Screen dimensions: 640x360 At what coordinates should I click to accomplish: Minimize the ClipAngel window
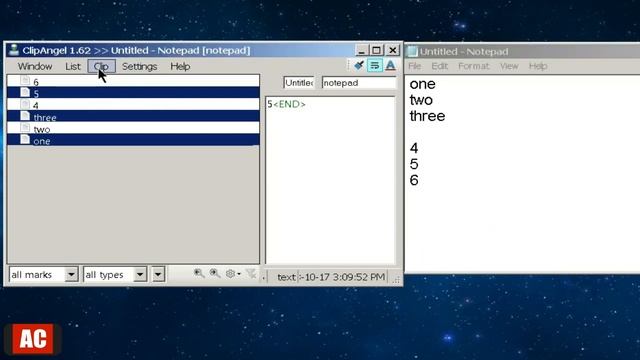pyautogui.click(x=361, y=50)
